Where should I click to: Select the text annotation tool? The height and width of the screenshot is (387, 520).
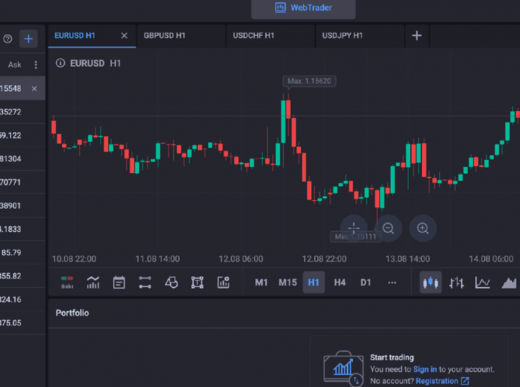click(x=197, y=283)
